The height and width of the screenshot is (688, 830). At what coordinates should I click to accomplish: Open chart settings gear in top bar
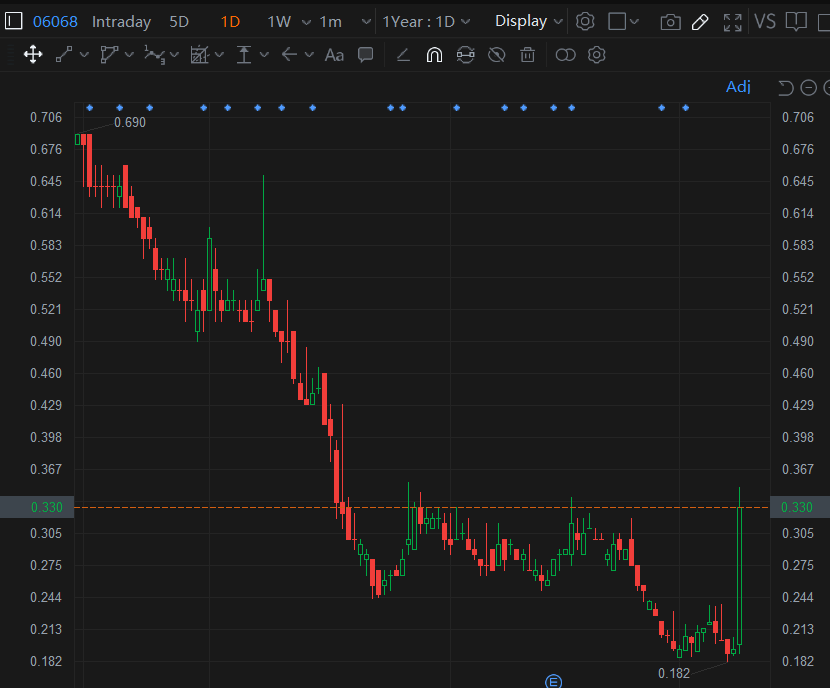tap(585, 22)
